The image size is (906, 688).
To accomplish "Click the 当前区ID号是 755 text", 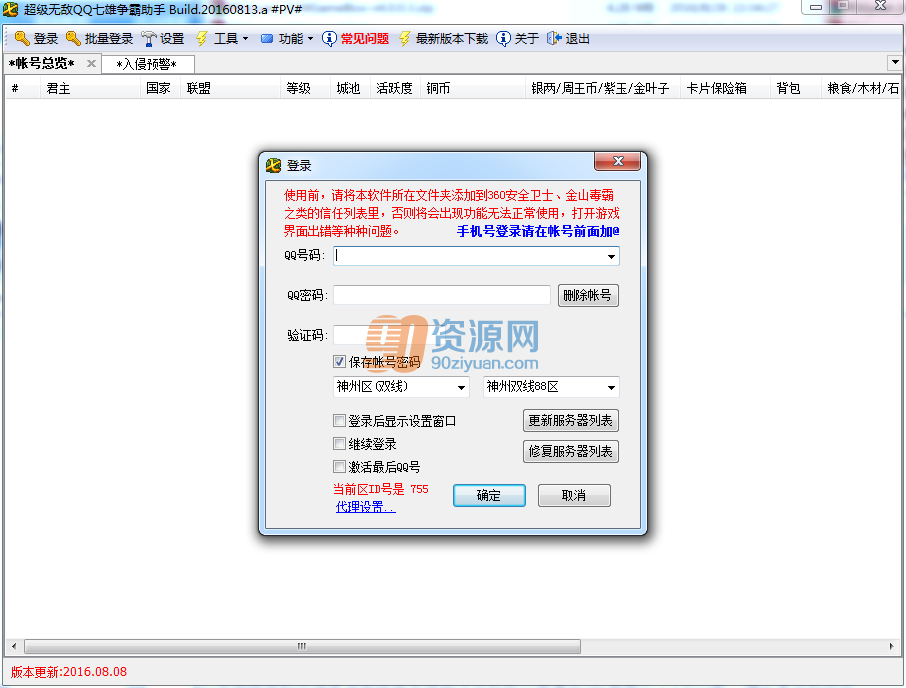I will click(381, 489).
